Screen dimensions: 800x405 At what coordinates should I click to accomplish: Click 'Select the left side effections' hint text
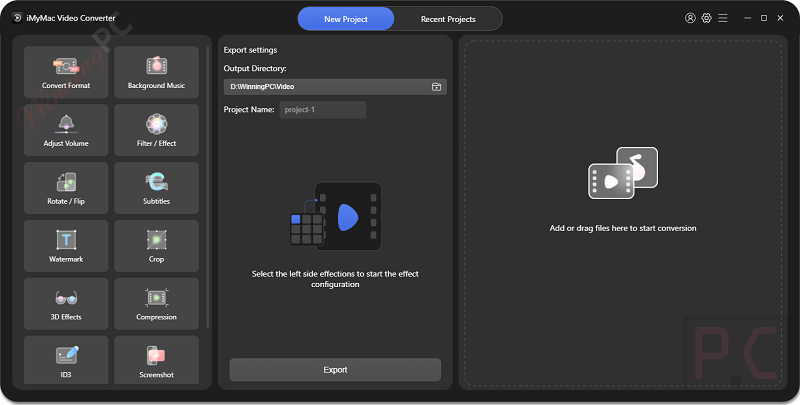tap(335, 279)
